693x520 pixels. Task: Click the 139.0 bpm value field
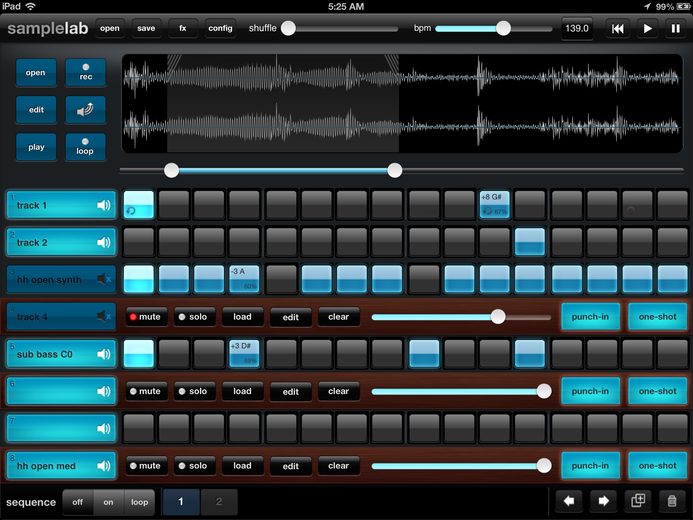coord(577,28)
